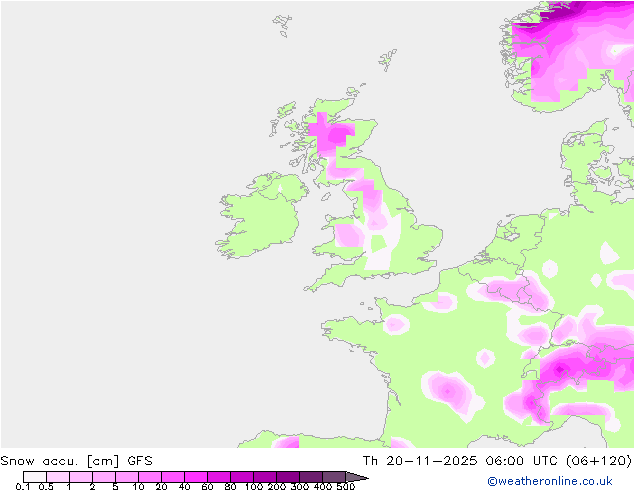Click the Massif Central snow patch in France

pyautogui.click(x=448, y=391)
